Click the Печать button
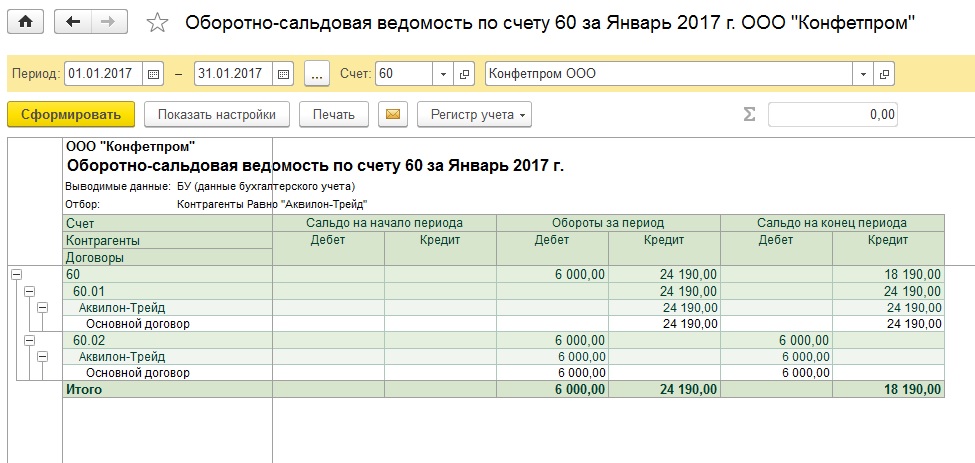The image size is (975, 463). (x=334, y=114)
